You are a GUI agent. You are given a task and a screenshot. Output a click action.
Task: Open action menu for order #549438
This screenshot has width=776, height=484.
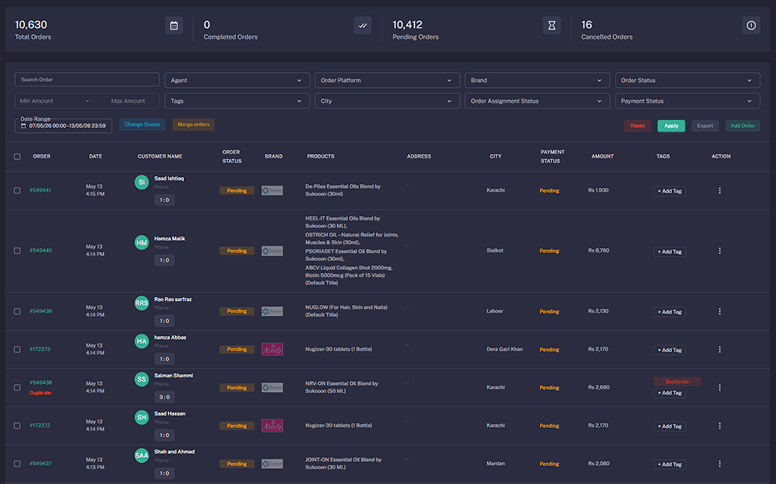[x=720, y=387]
